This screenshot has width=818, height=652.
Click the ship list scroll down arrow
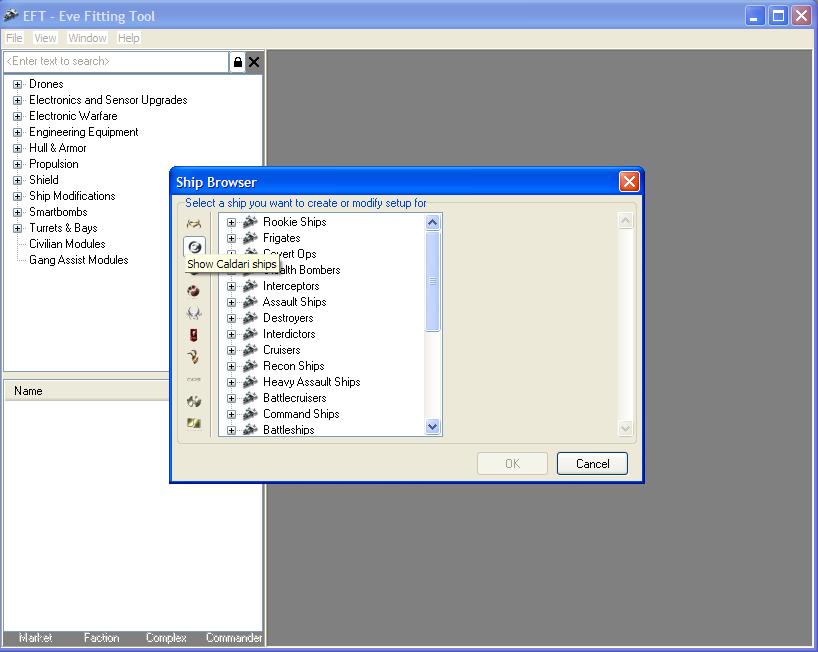pos(432,427)
